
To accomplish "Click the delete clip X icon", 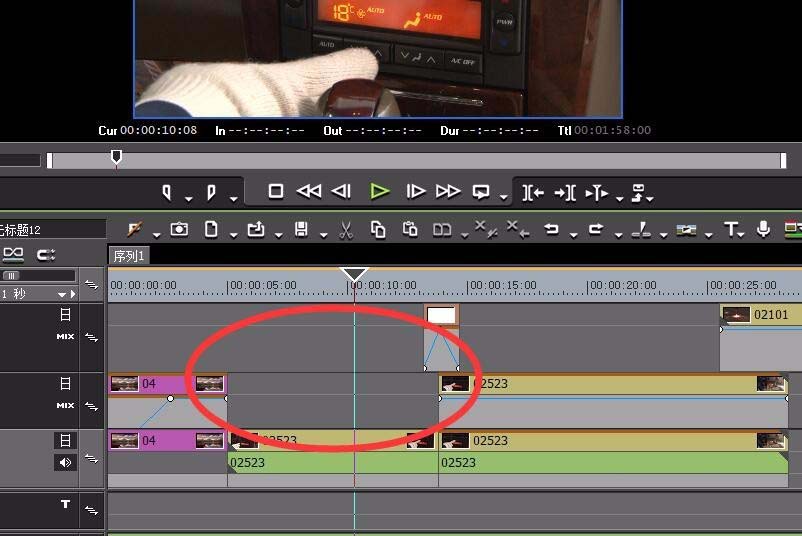I will (x=485, y=229).
